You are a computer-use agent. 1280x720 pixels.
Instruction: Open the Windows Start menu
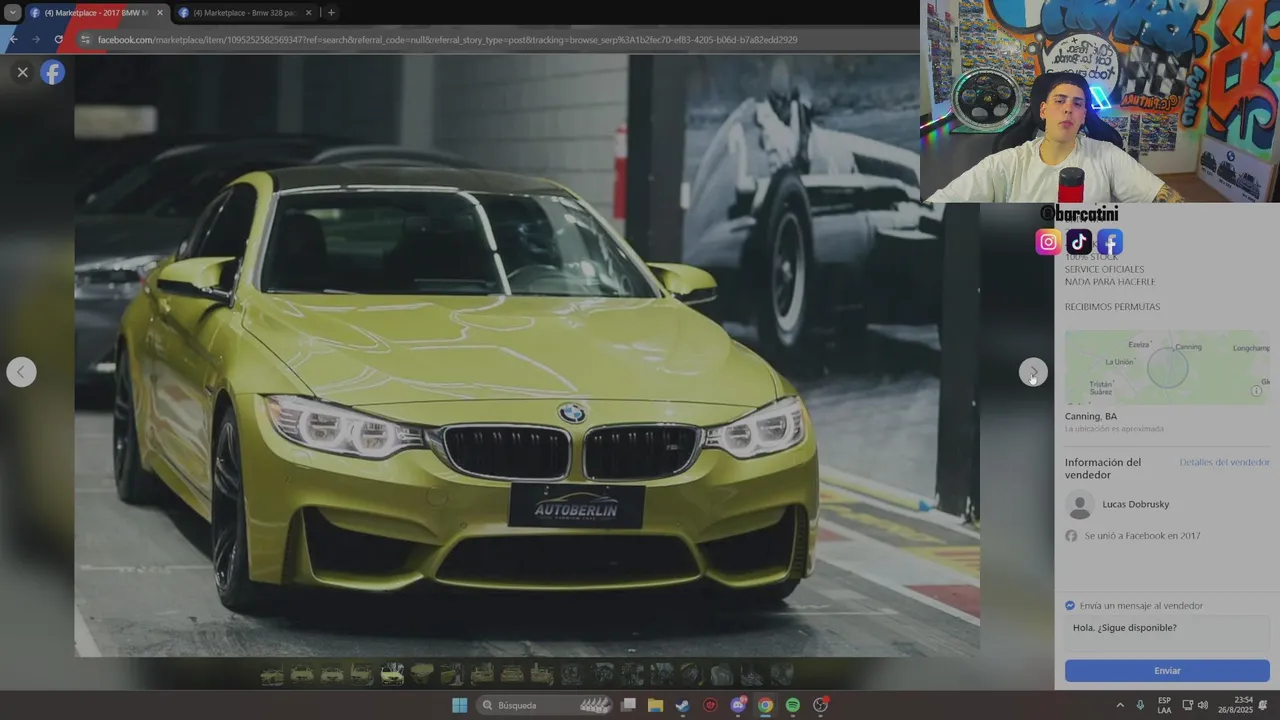(459, 705)
